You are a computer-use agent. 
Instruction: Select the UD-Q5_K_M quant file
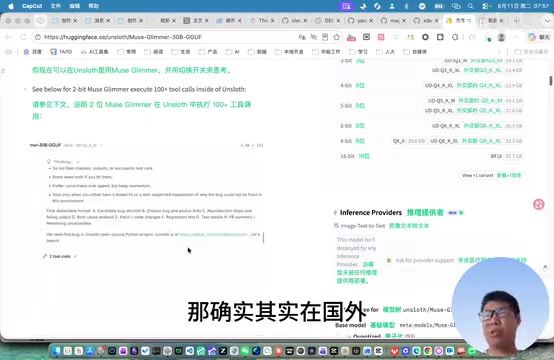coord(475,101)
